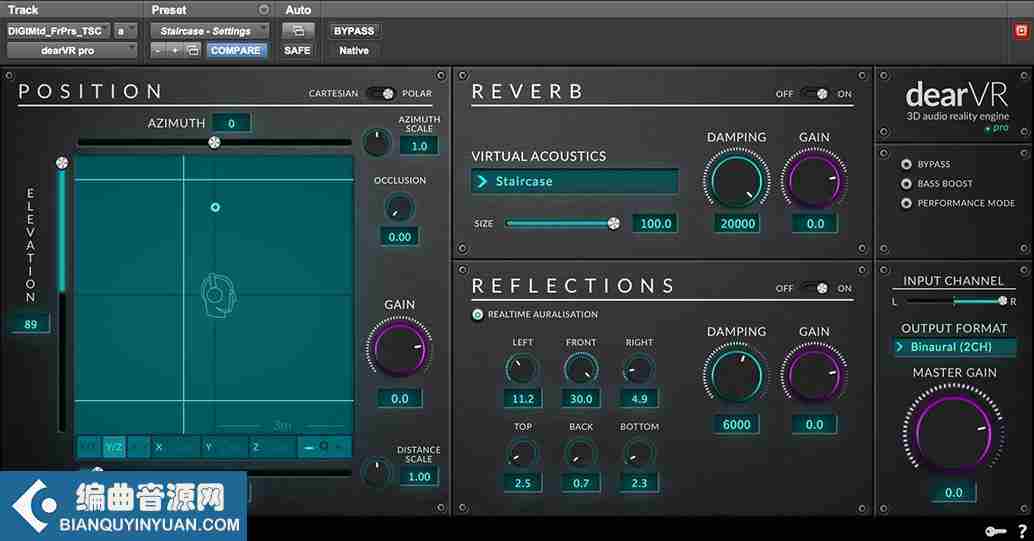Enable Realtime Auralisation option
This screenshot has height=541, width=1034.
tap(477, 315)
